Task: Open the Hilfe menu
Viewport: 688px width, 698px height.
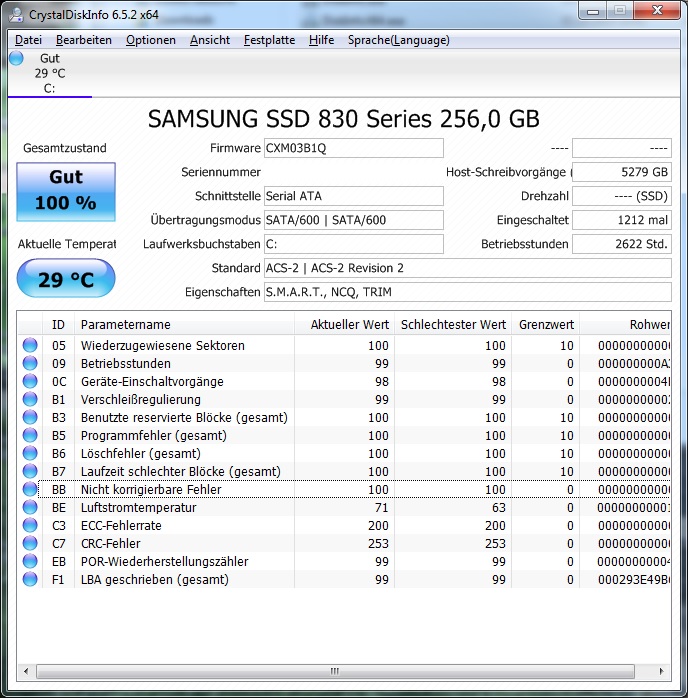Action: tap(321, 40)
